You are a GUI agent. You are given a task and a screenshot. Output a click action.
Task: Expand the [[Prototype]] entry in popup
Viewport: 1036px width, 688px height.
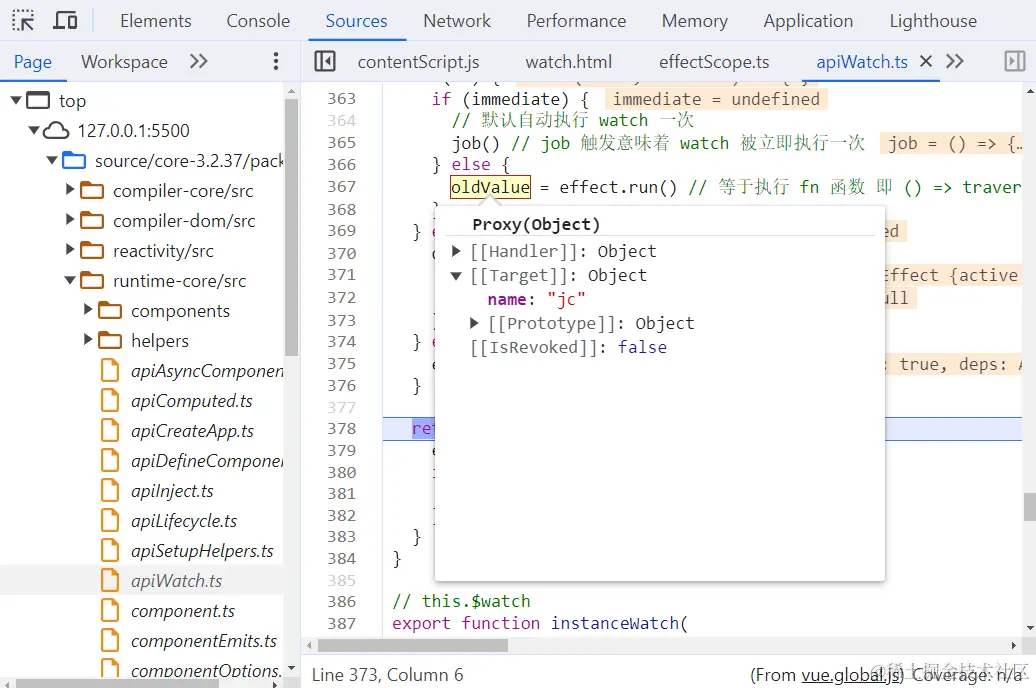pyautogui.click(x=474, y=323)
